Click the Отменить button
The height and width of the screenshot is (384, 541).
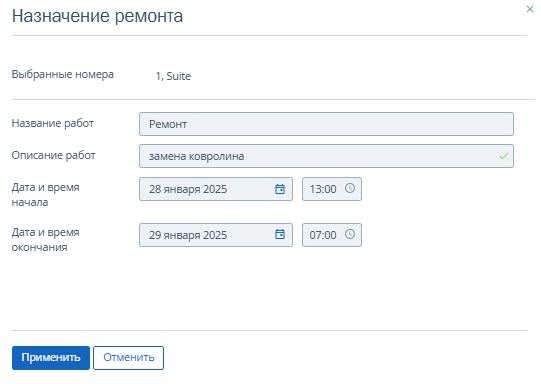coord(128,358)
